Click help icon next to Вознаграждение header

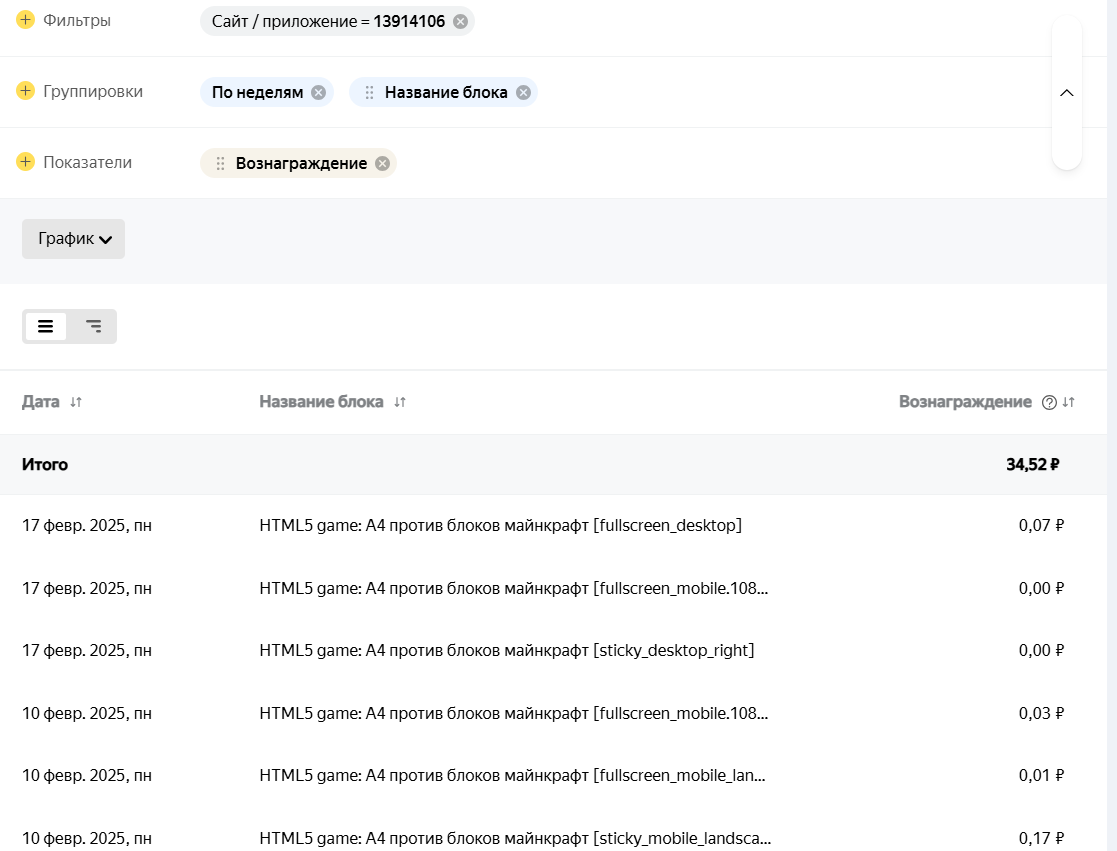(1049, 402)
